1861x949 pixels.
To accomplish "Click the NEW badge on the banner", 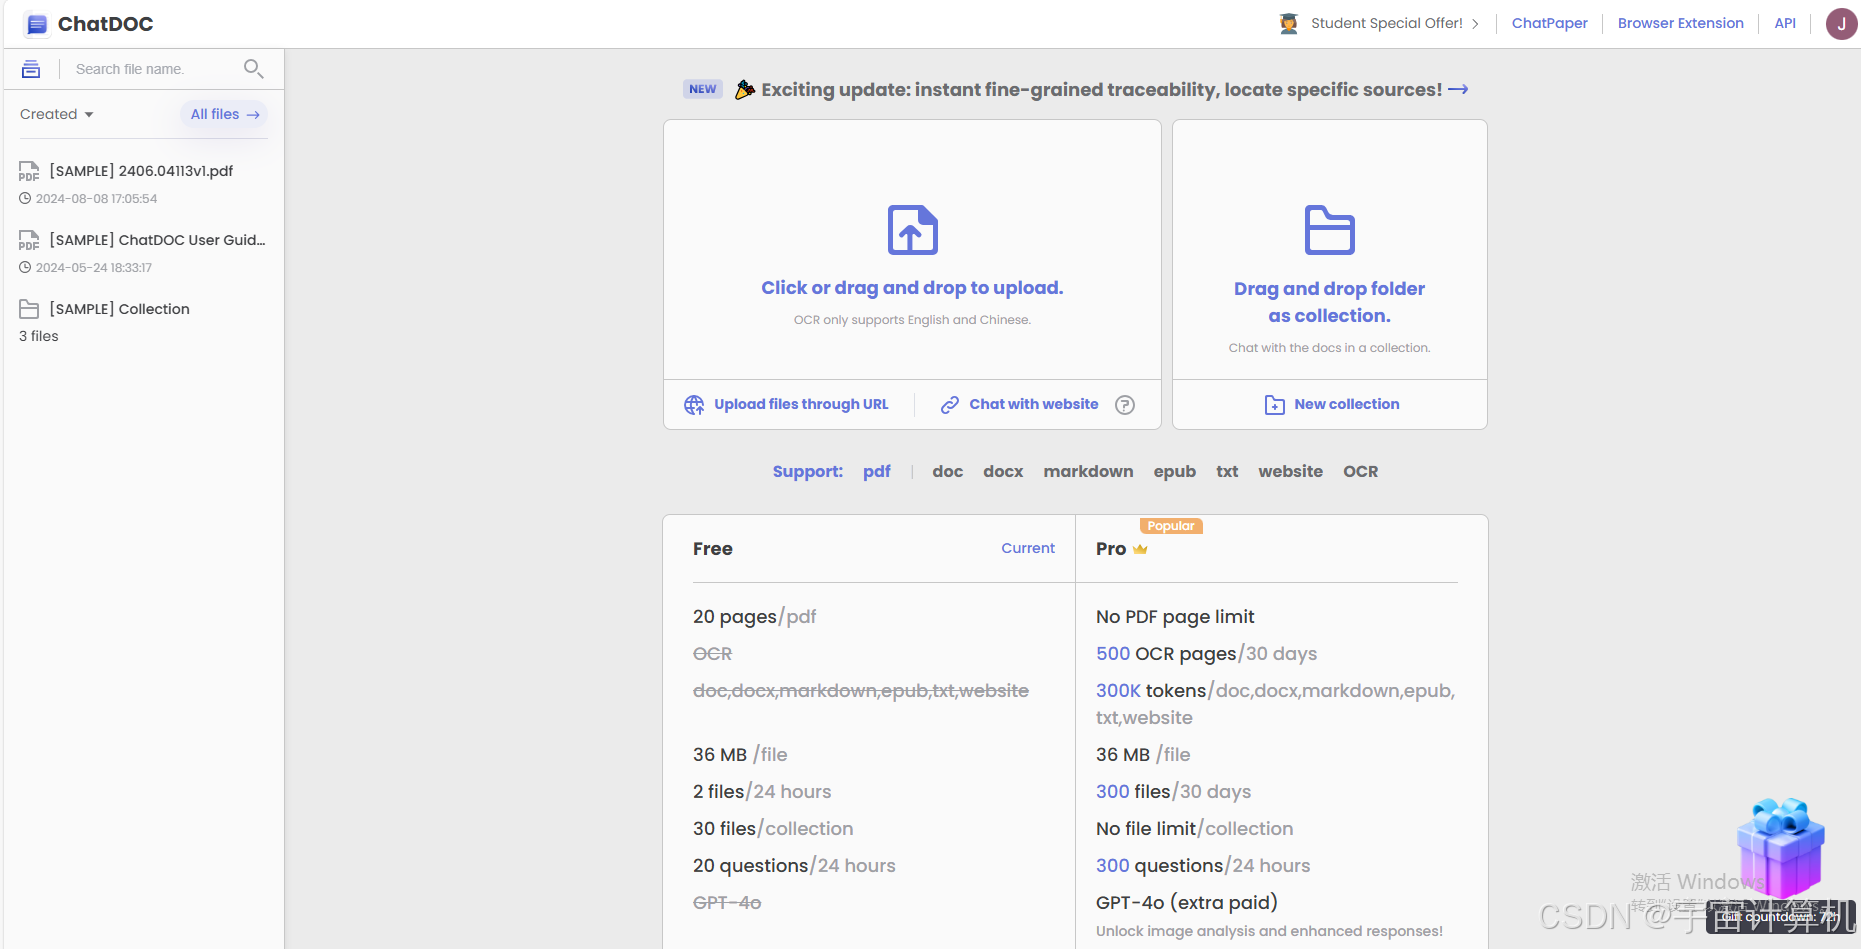I will (x=703, y=89).
